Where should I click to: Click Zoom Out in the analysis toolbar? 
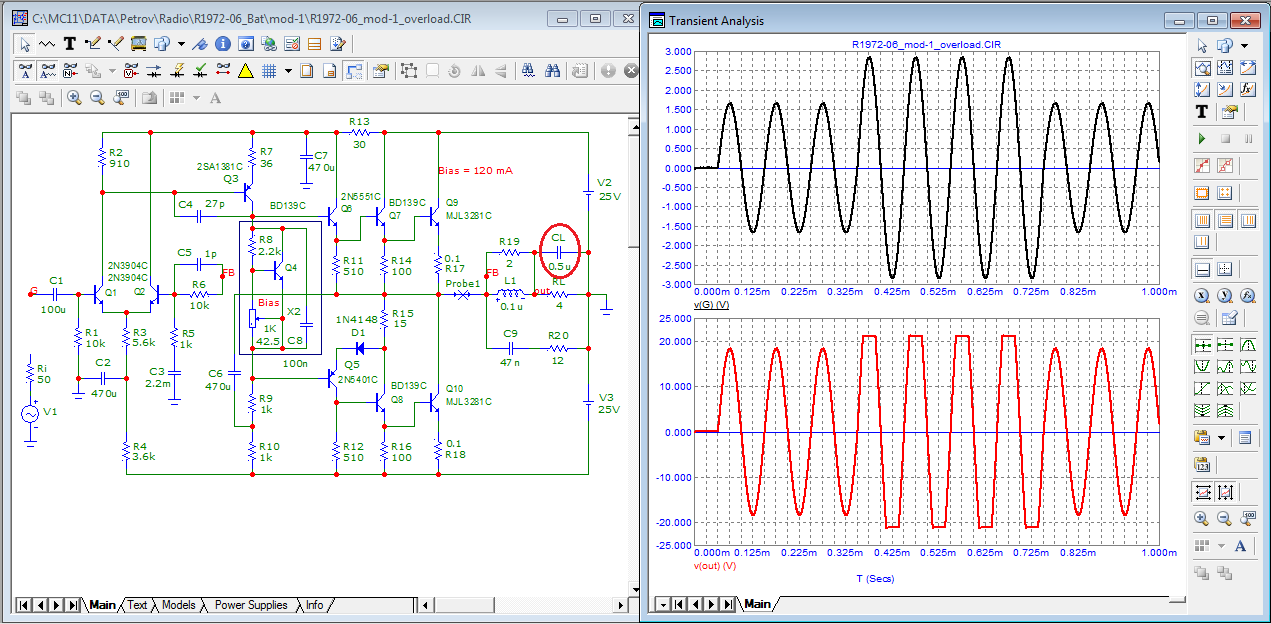coord(1225,518)
